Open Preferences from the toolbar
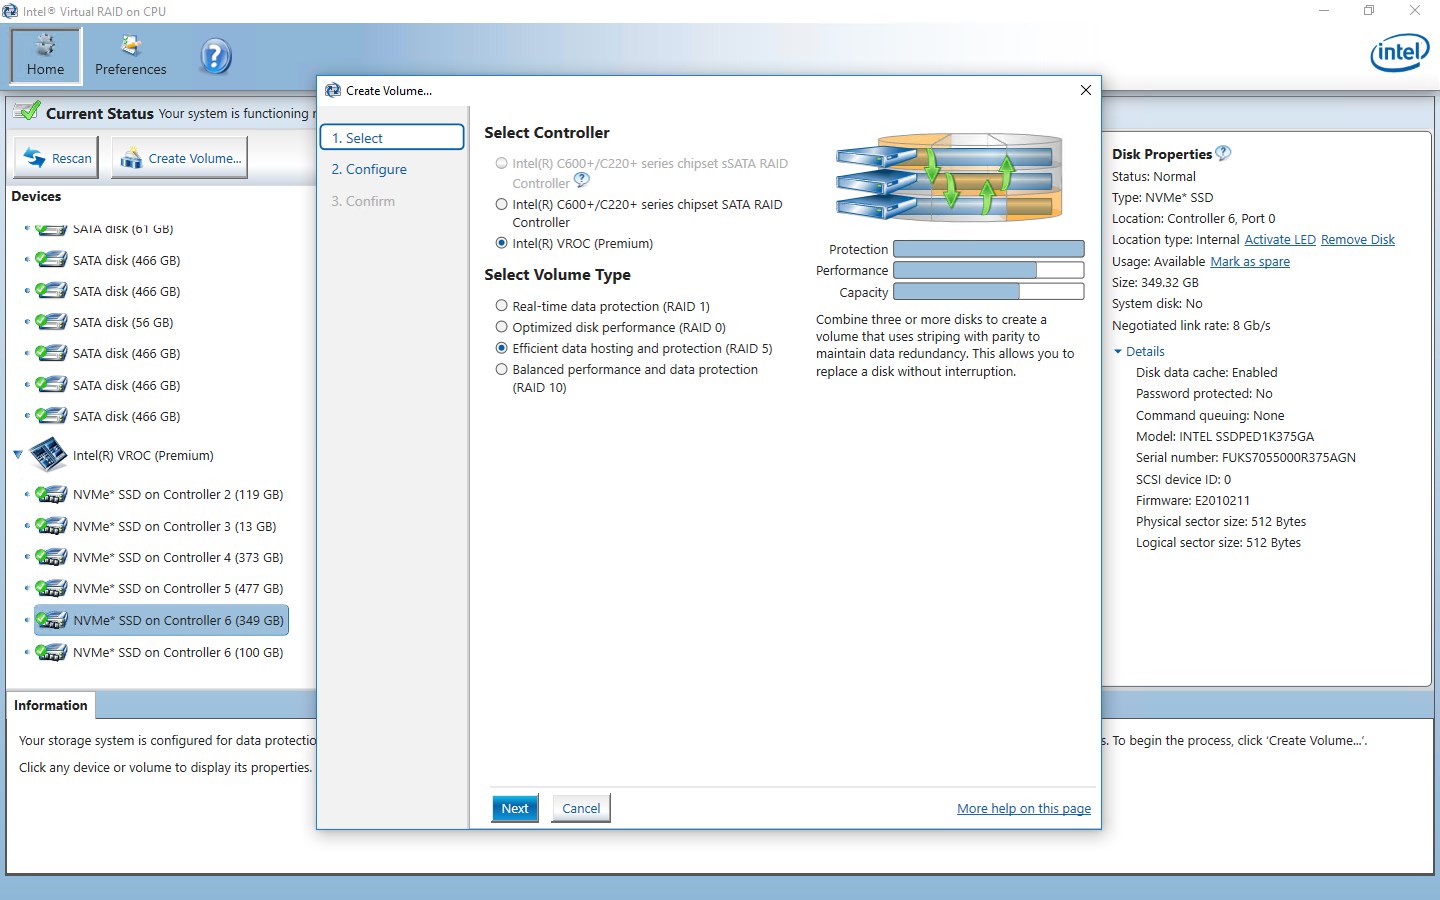Screen dimensions: 1440x900 click(x=130, y=55)
